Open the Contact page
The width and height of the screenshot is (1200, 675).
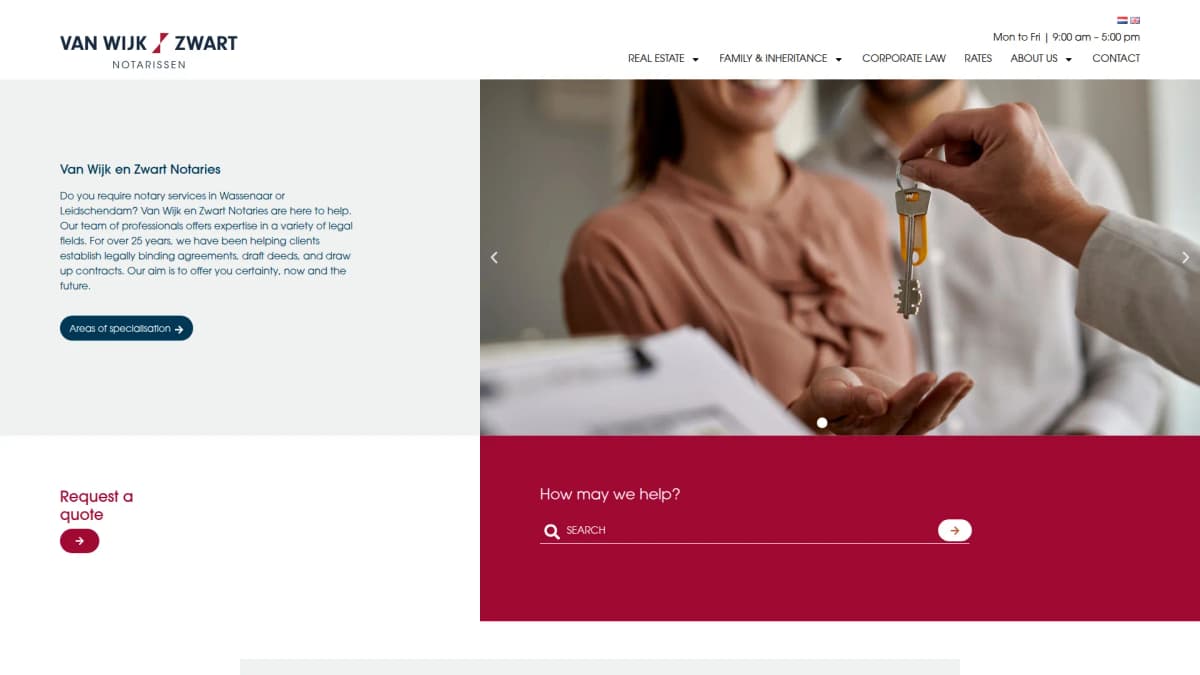point(1116,58)
